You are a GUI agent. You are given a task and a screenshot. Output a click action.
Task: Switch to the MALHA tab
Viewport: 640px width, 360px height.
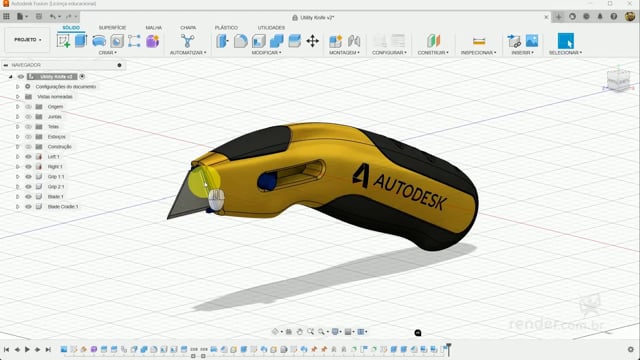pos(154,27)
